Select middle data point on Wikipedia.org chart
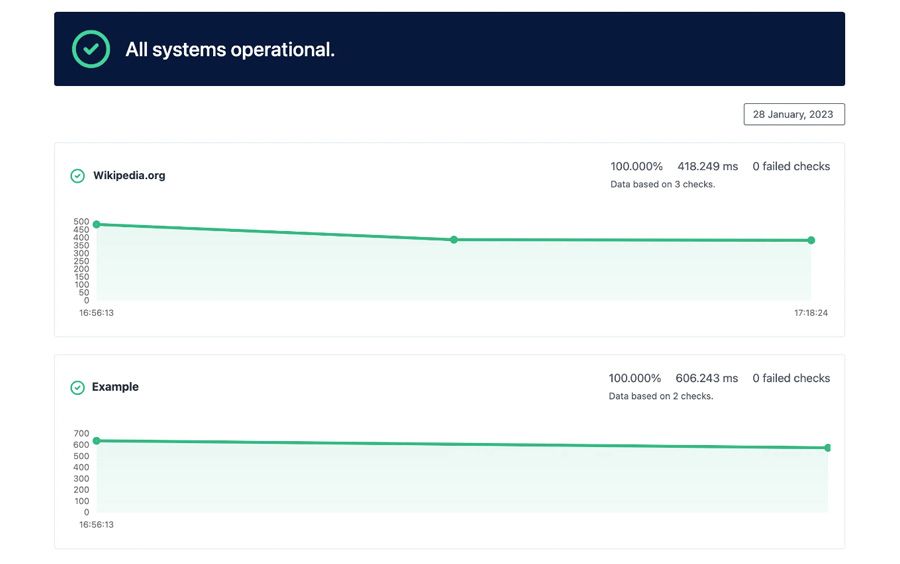This screenshot has height=564, width=900. coord(453,240)
